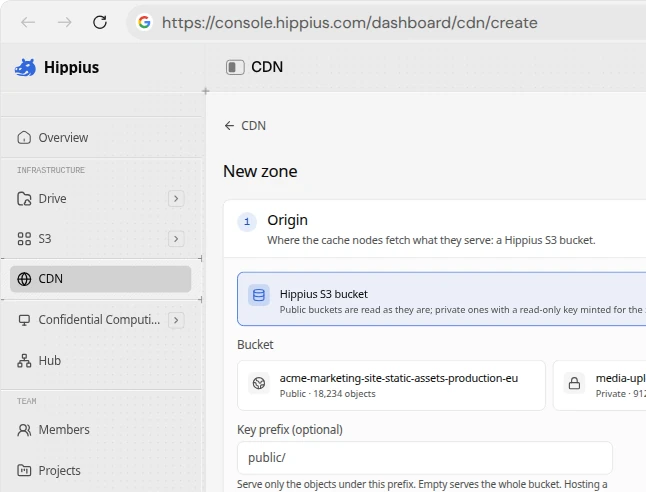Click the Confidential Computing monitor icon
Viewport: 646px width, 492px height.
pyautogui.click(x=24, y=320)
